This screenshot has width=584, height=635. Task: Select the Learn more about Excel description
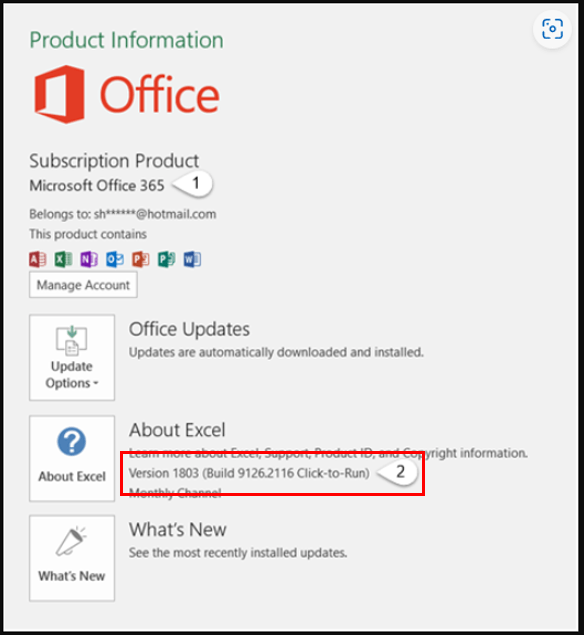click(x=328, y=453)
